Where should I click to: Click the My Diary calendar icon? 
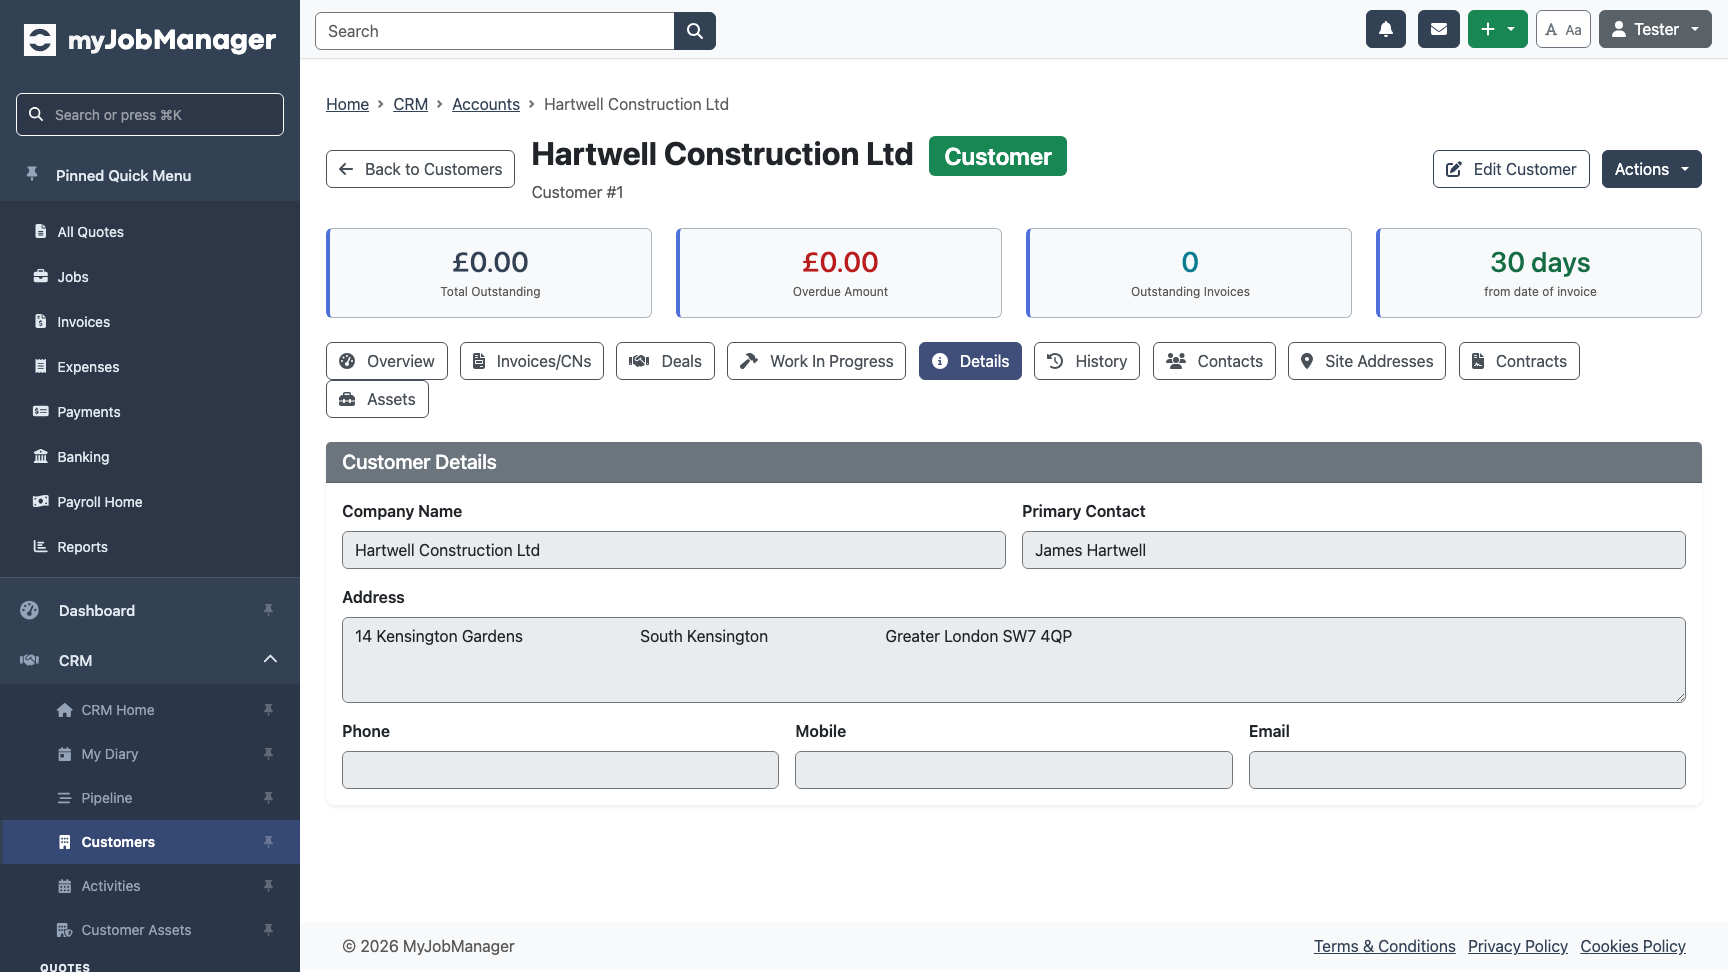tap(65, 754)
